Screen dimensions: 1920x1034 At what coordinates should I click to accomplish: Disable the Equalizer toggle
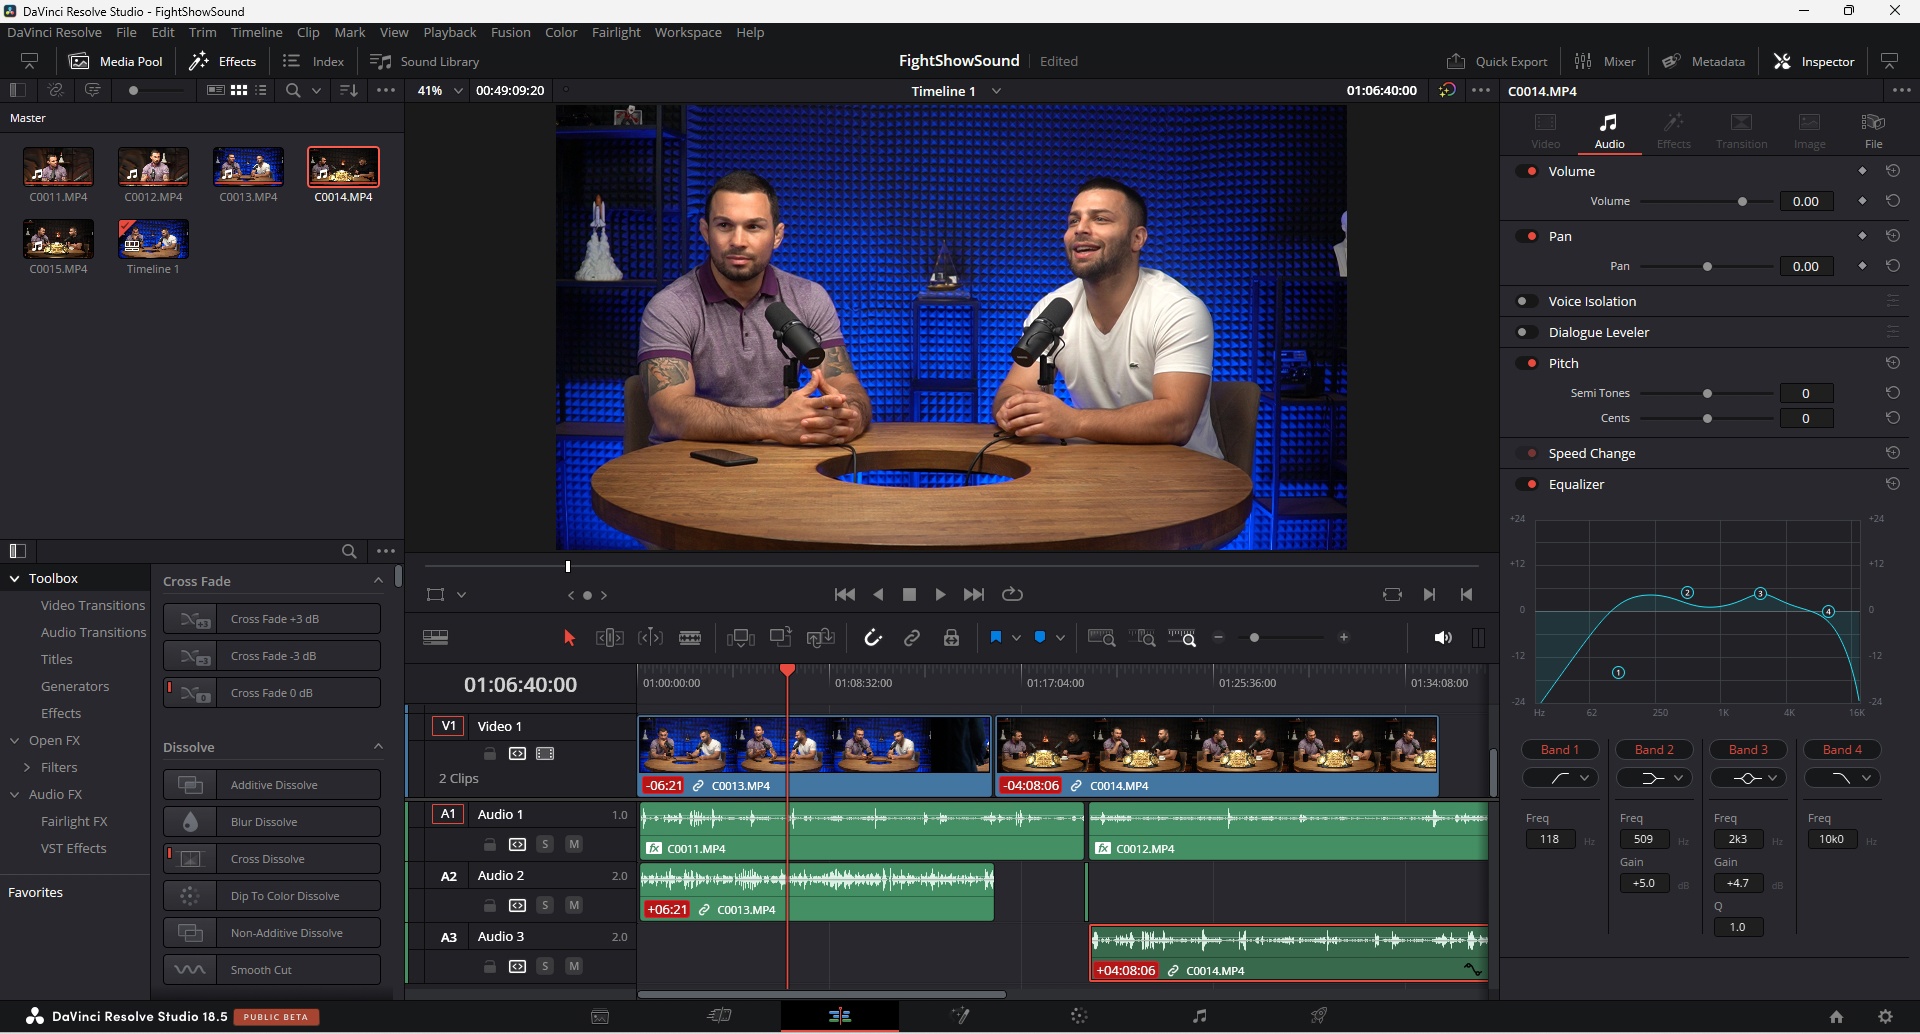1528,484
